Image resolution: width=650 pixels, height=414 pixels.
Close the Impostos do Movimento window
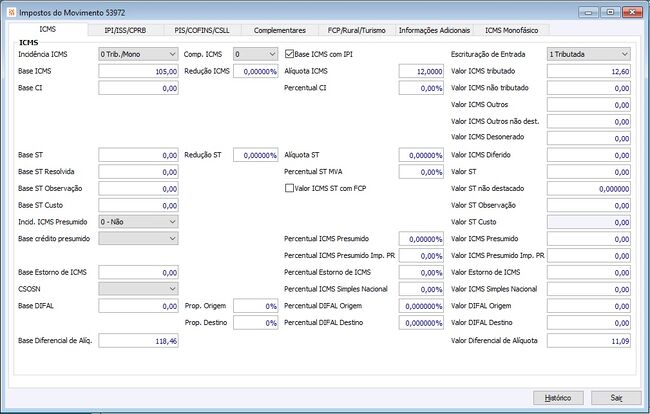pos(632,12)
